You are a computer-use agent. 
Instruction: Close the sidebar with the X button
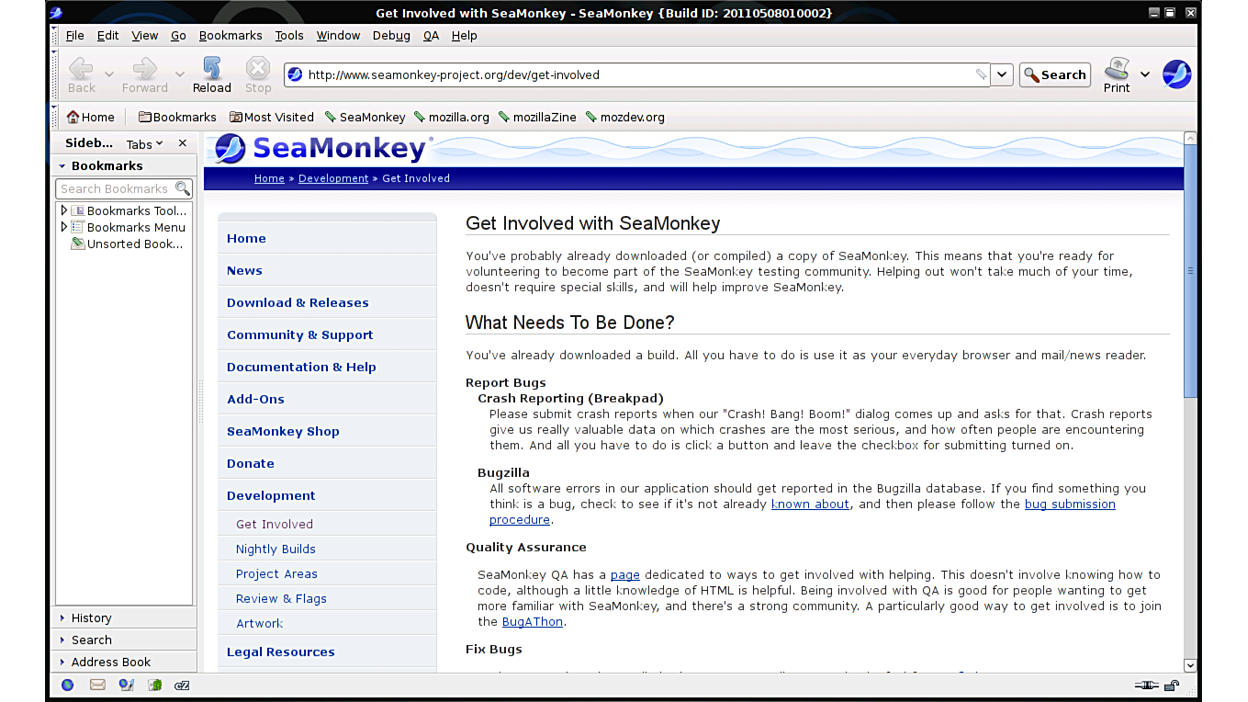pos(182,143)
